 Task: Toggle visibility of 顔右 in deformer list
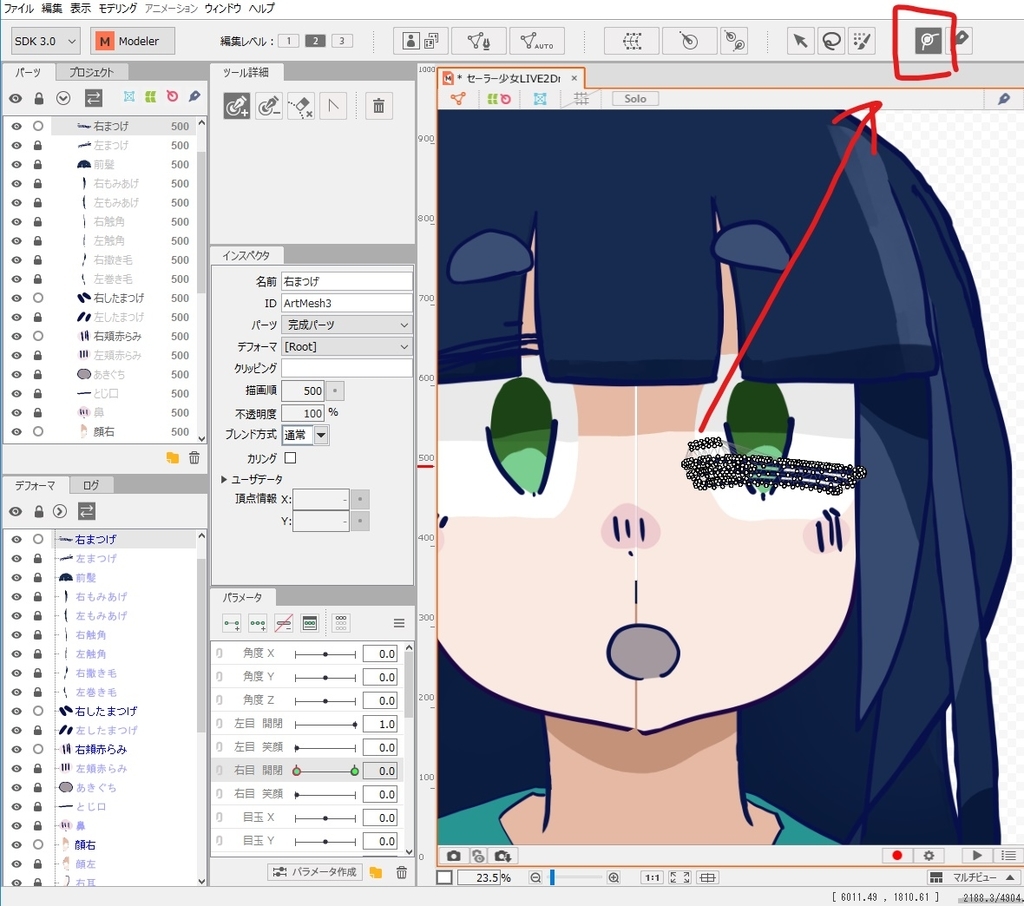[x=16, y=845]
